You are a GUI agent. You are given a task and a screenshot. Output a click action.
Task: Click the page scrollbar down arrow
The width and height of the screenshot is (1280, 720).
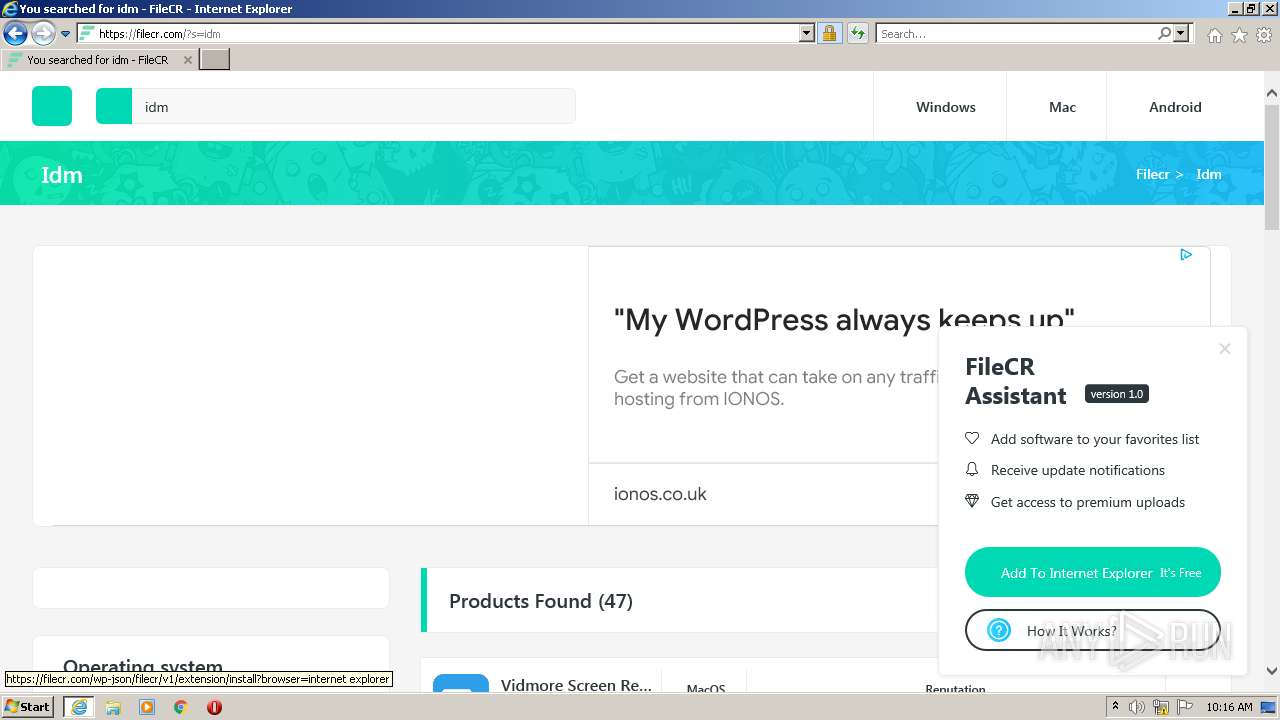[1272, 671]
